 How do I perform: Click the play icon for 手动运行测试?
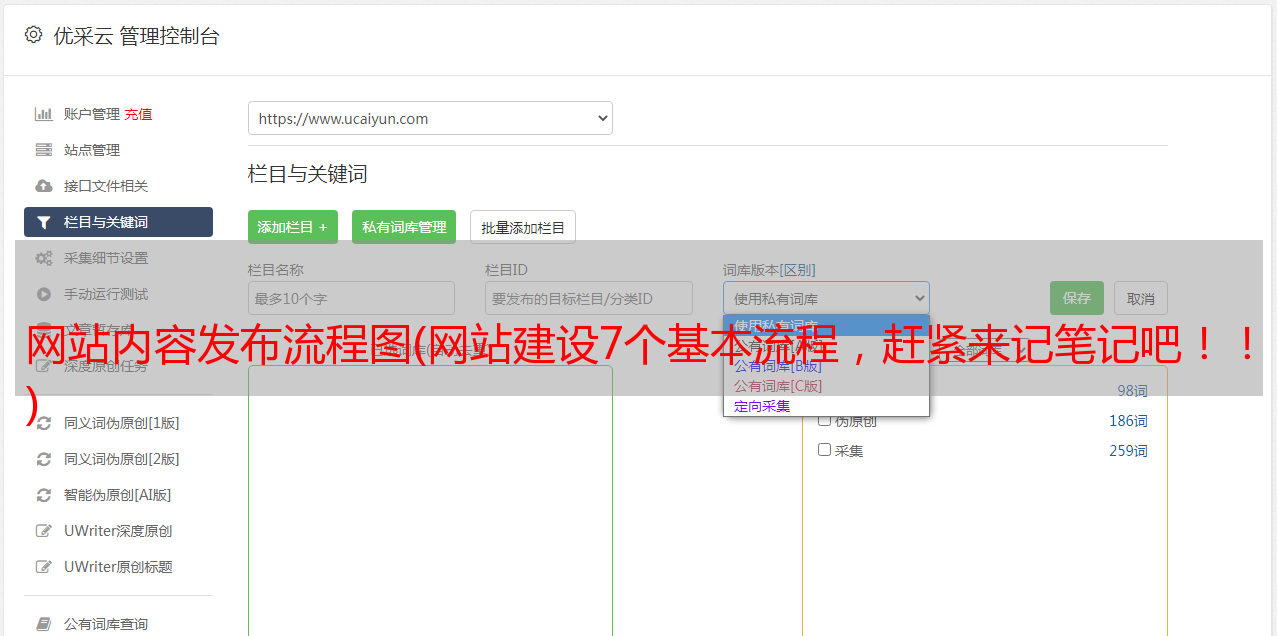43,294
